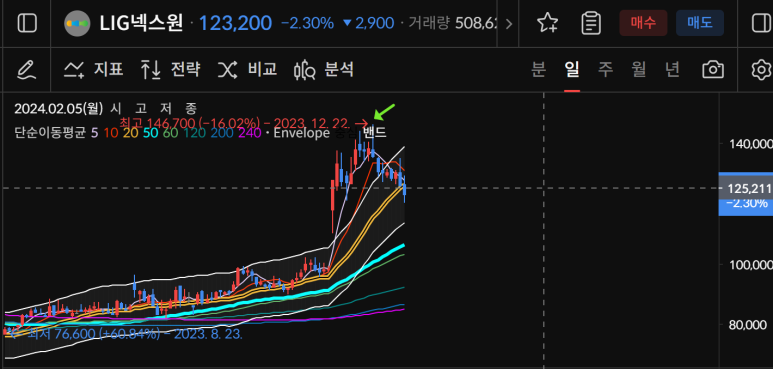Open chart settings gear icon
Viewport: 773px width, 369px height.
pos(761,70)
